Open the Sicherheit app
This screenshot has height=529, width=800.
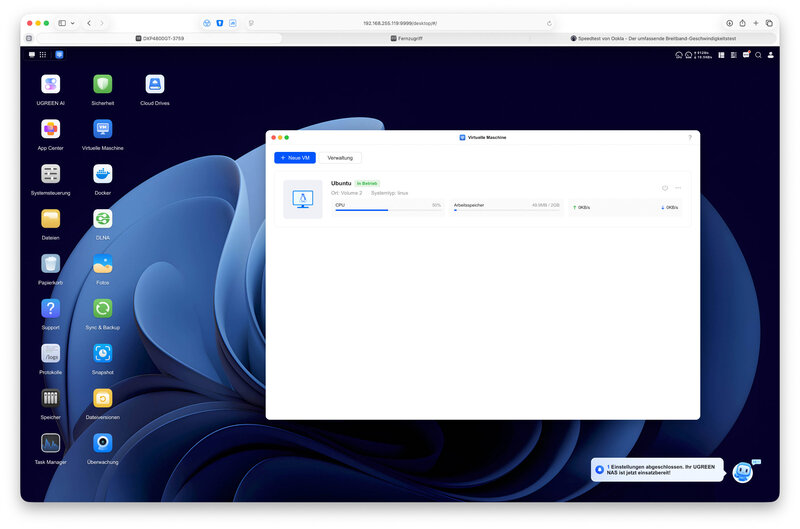[x=103, y=84]
